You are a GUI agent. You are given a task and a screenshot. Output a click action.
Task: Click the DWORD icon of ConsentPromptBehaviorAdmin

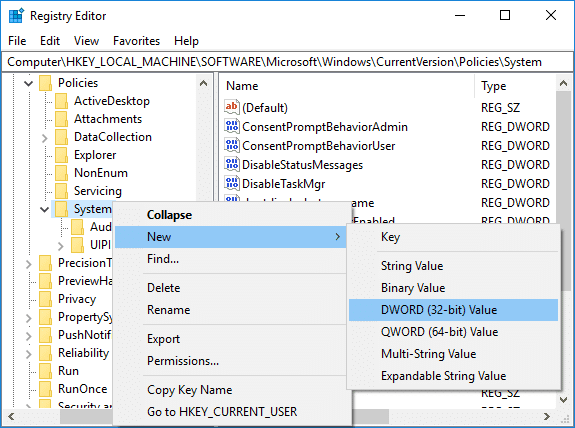[232, 126]
